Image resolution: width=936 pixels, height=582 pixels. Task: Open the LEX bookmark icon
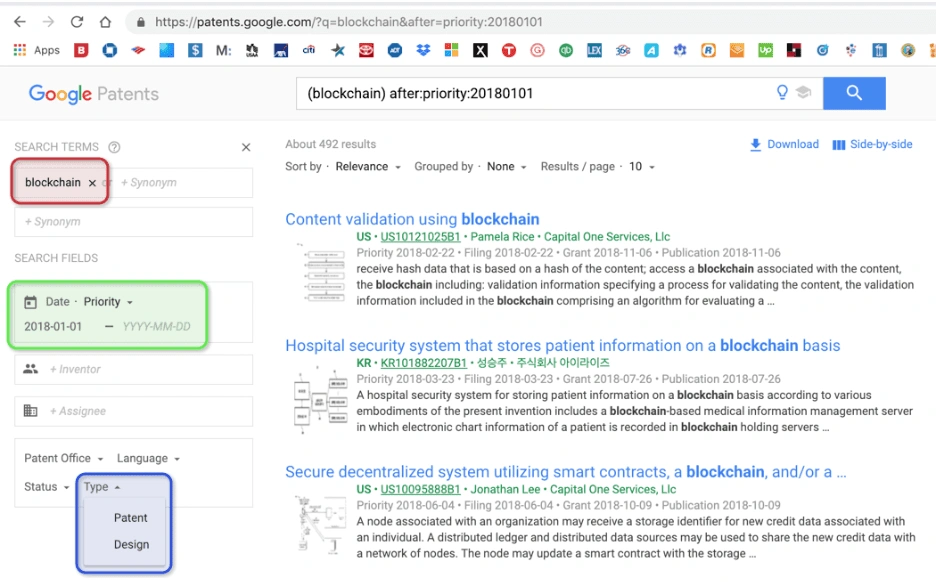[x=594, y=50]
